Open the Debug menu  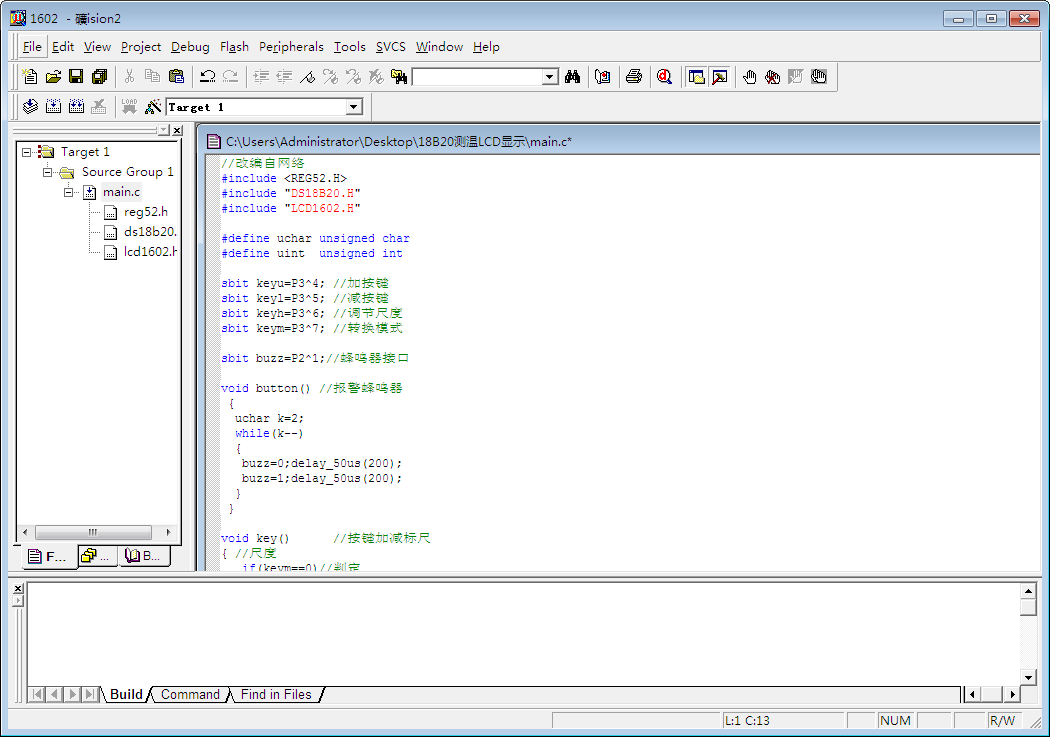(190, 47)
